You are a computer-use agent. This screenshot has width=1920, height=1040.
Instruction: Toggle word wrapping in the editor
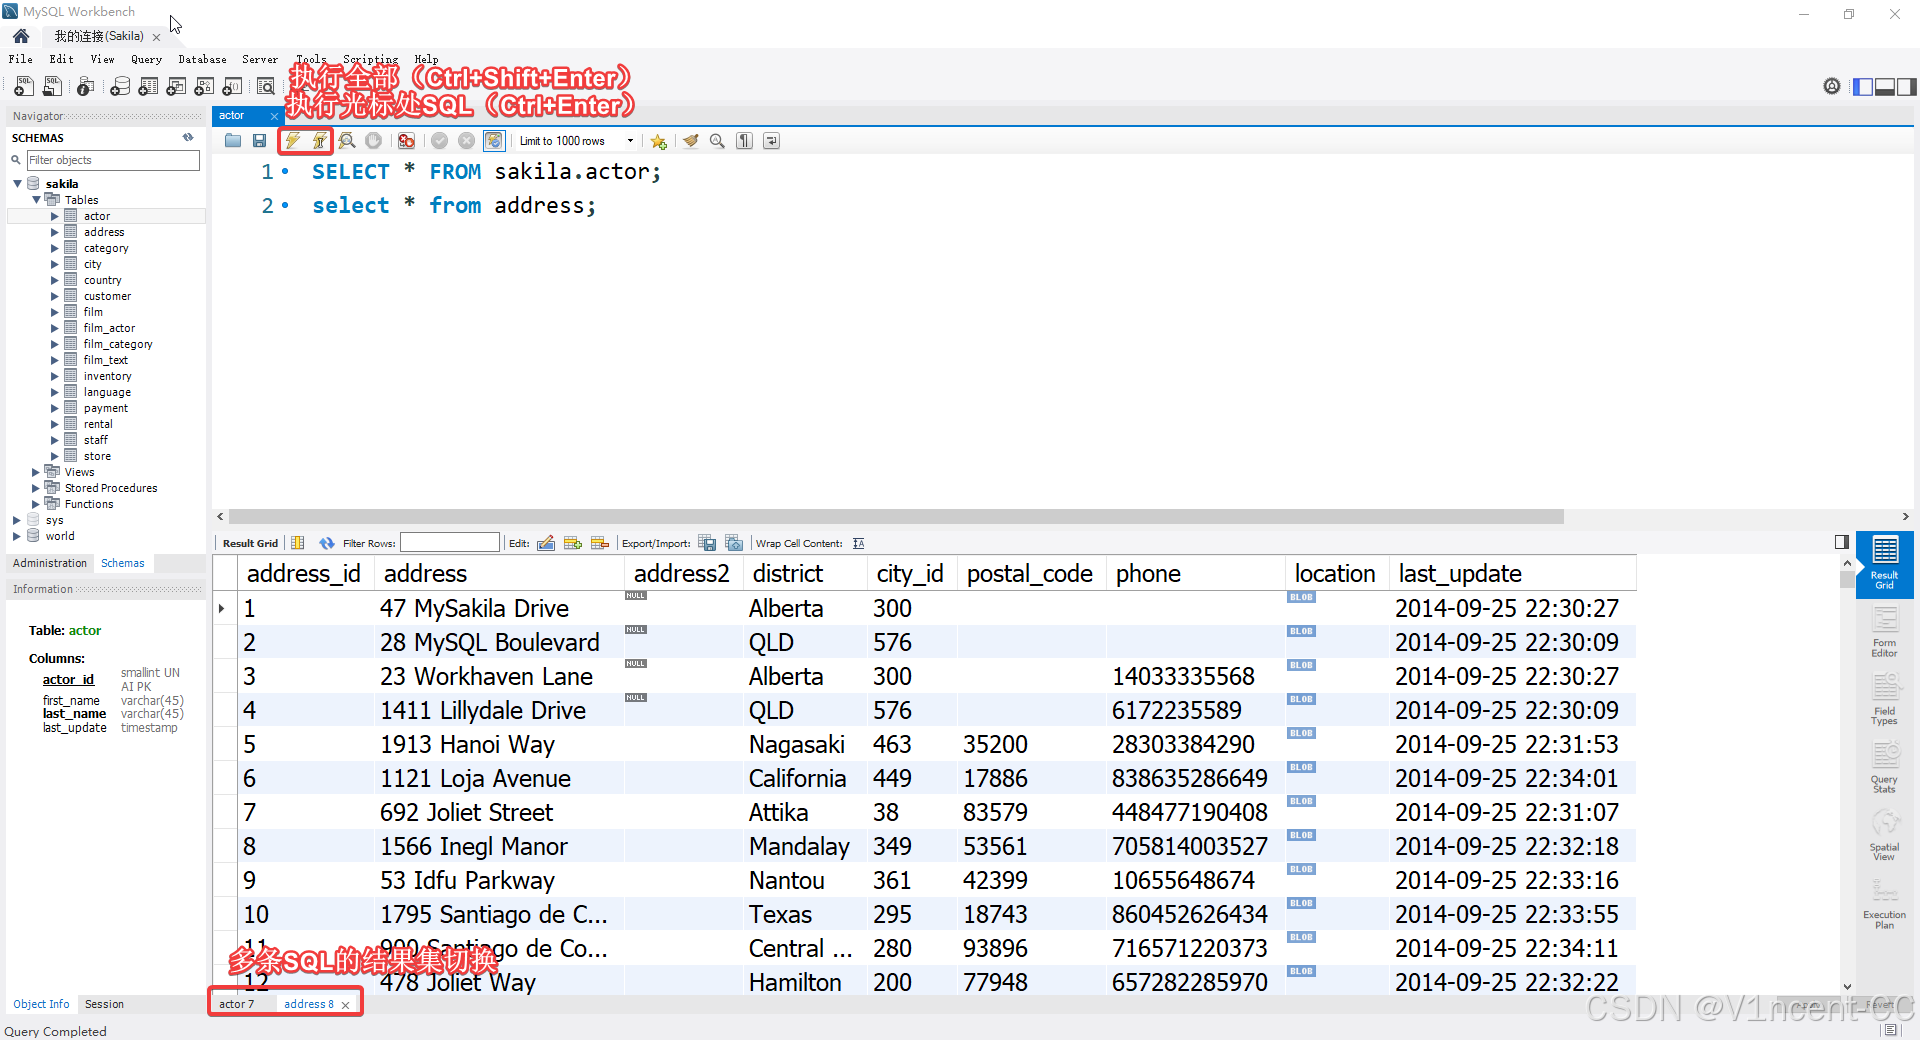pos(771,141)
